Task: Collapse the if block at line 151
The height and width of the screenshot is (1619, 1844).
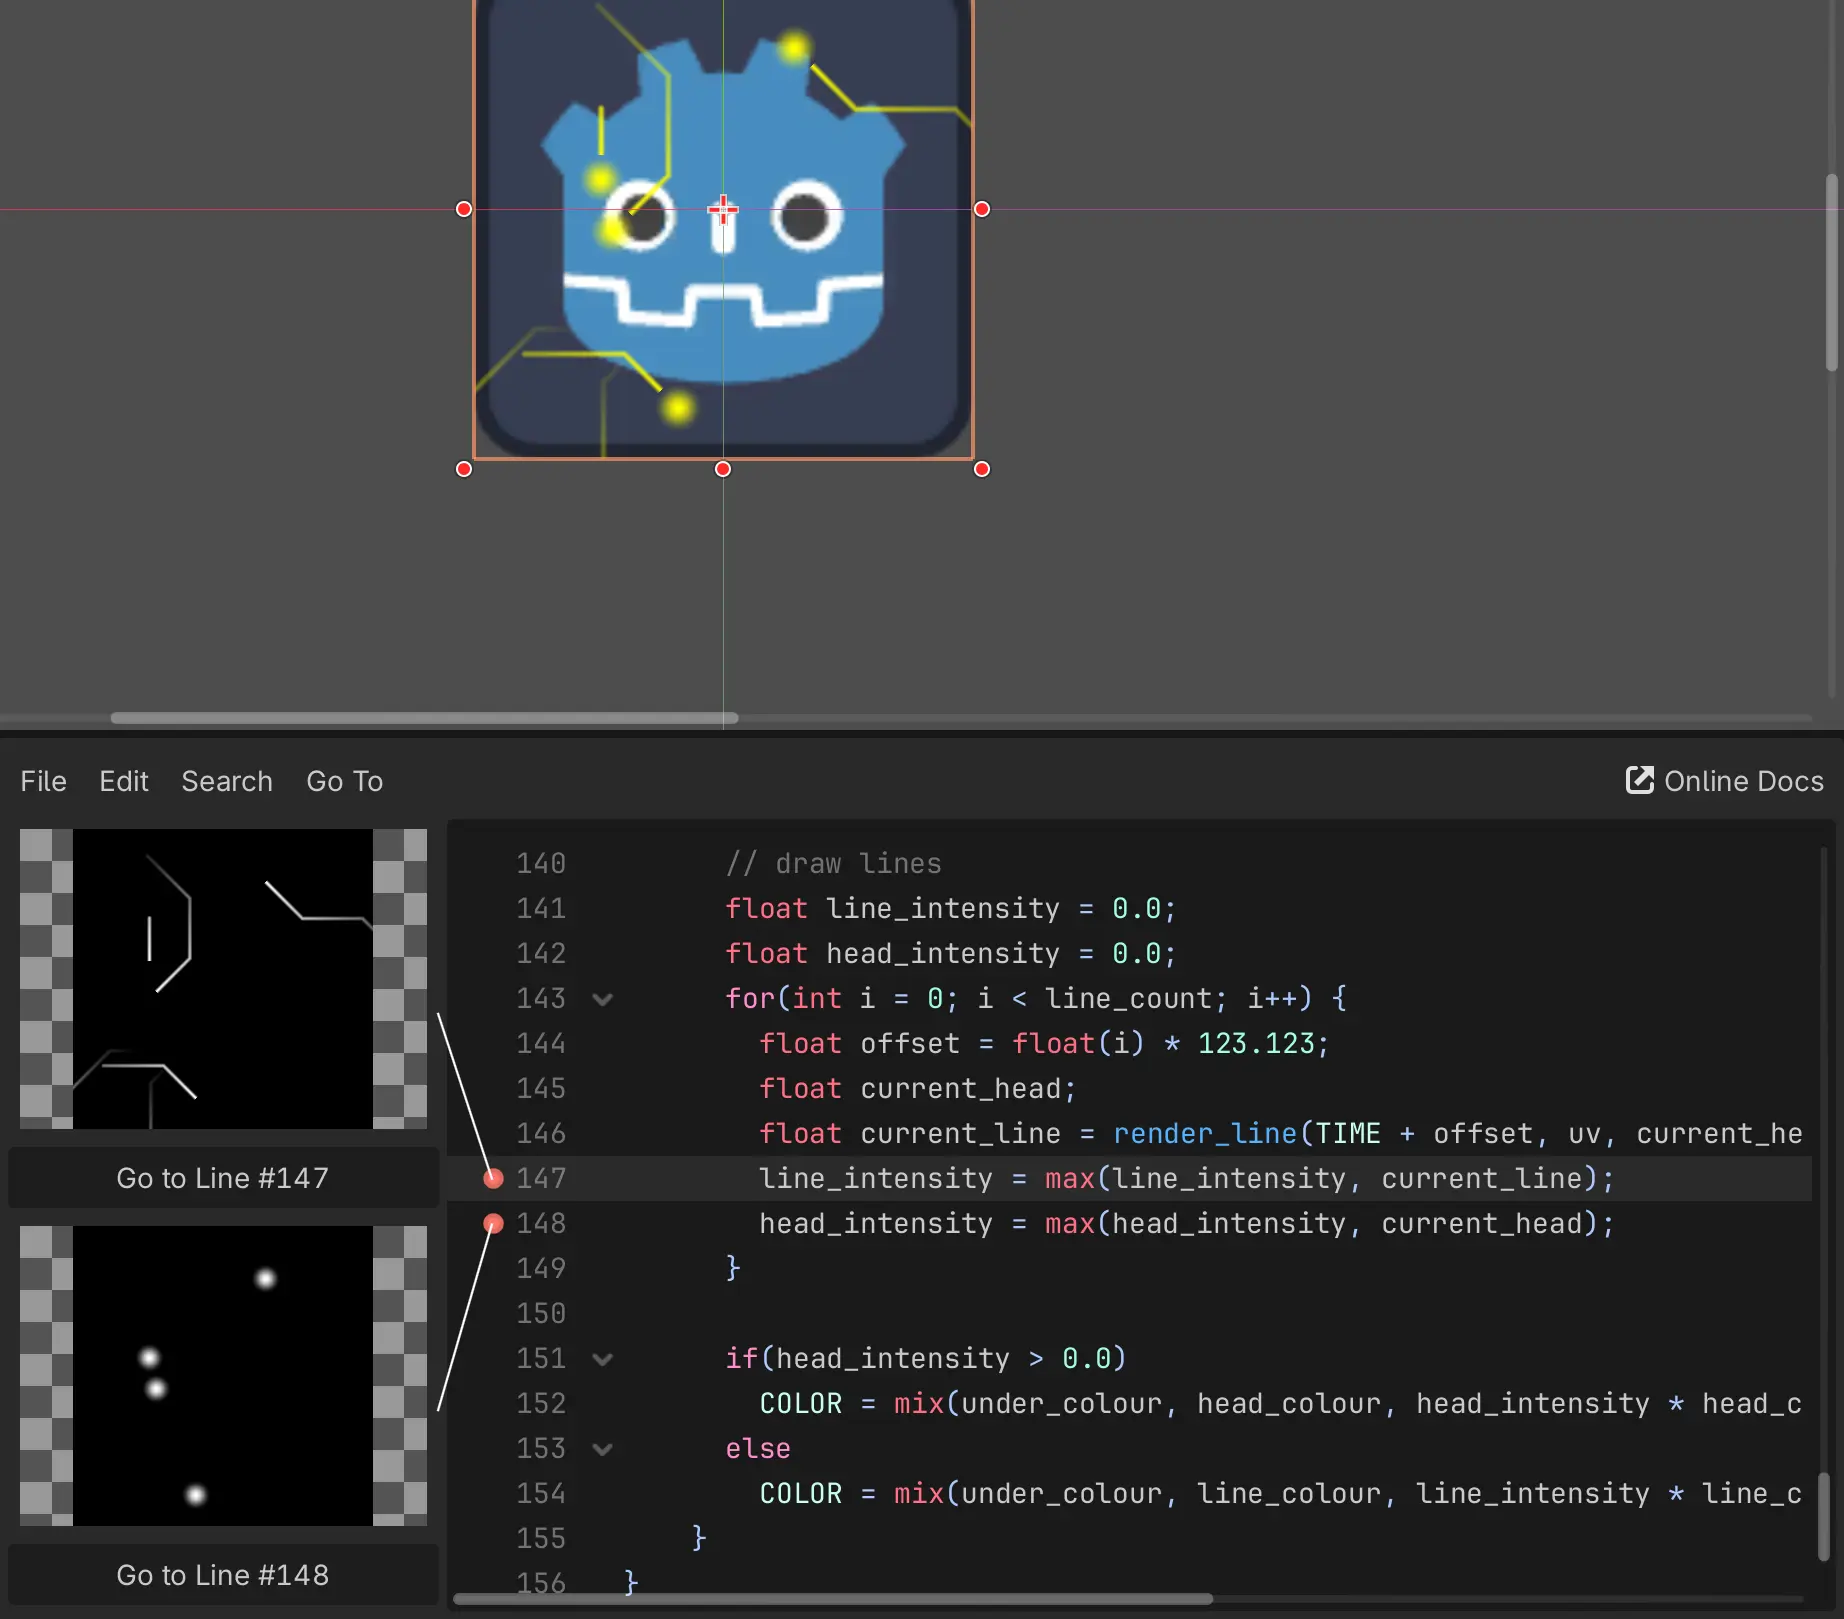Action: pos(602,1359)
